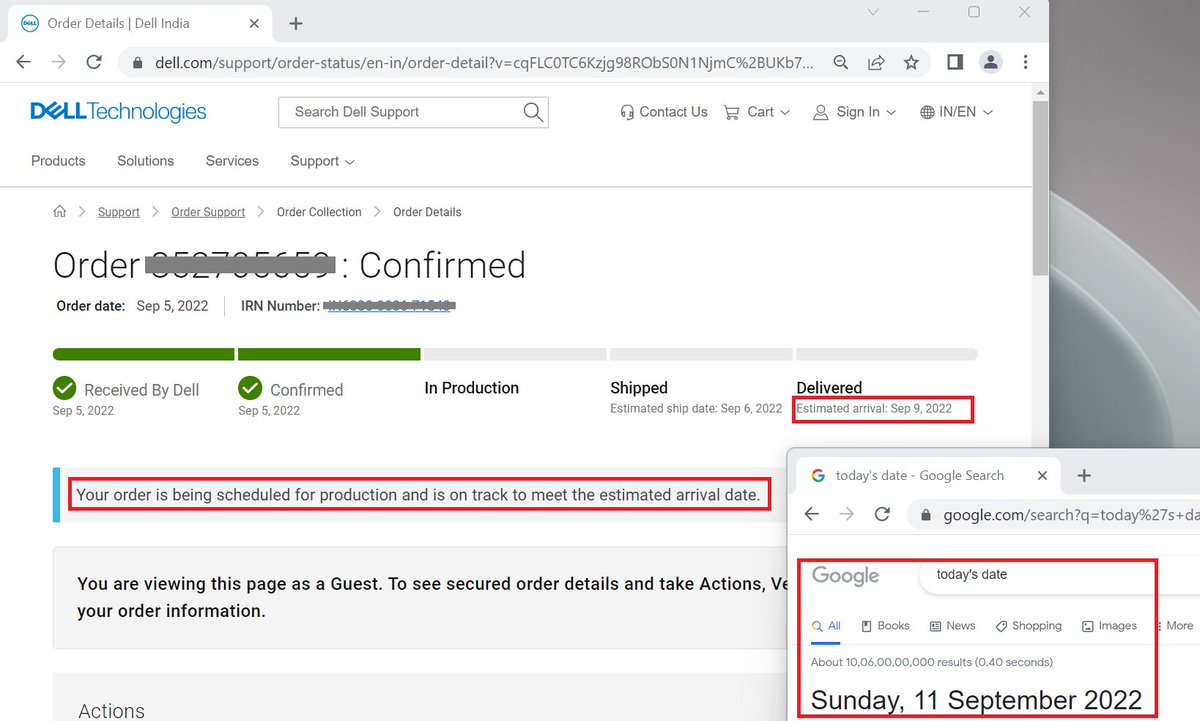Switch to the All results tab
Viewport: 1200px width, 721px height.
coord(826,626)
